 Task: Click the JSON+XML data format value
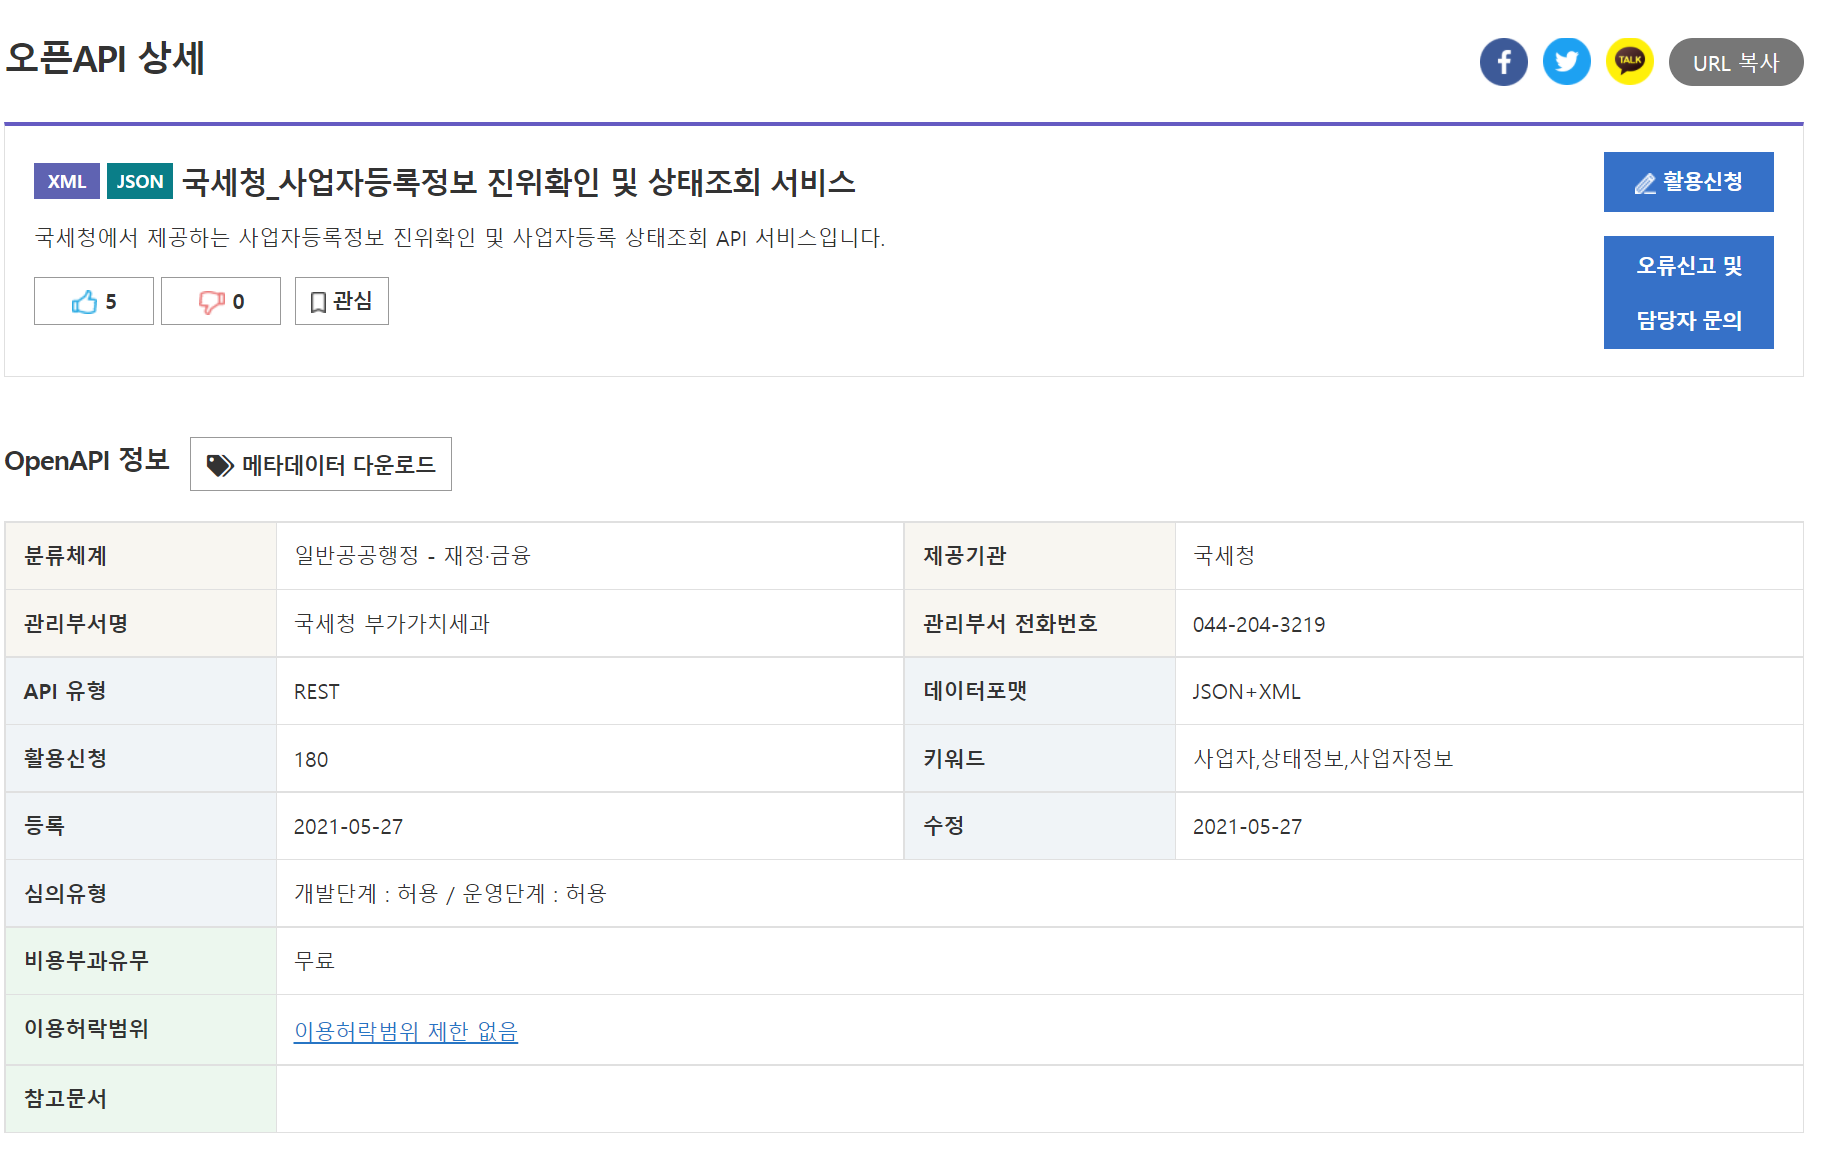pyautogui.click(x=1246, y=692)
